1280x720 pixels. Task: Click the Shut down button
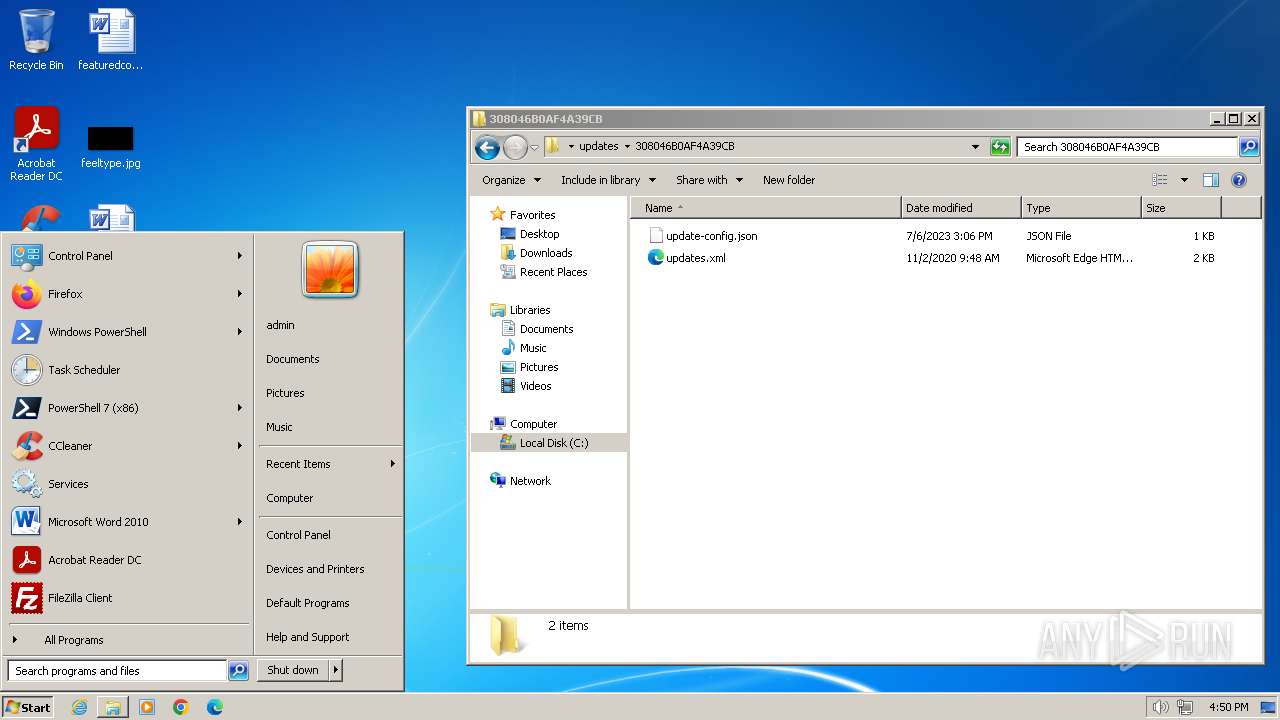(293, 671)
